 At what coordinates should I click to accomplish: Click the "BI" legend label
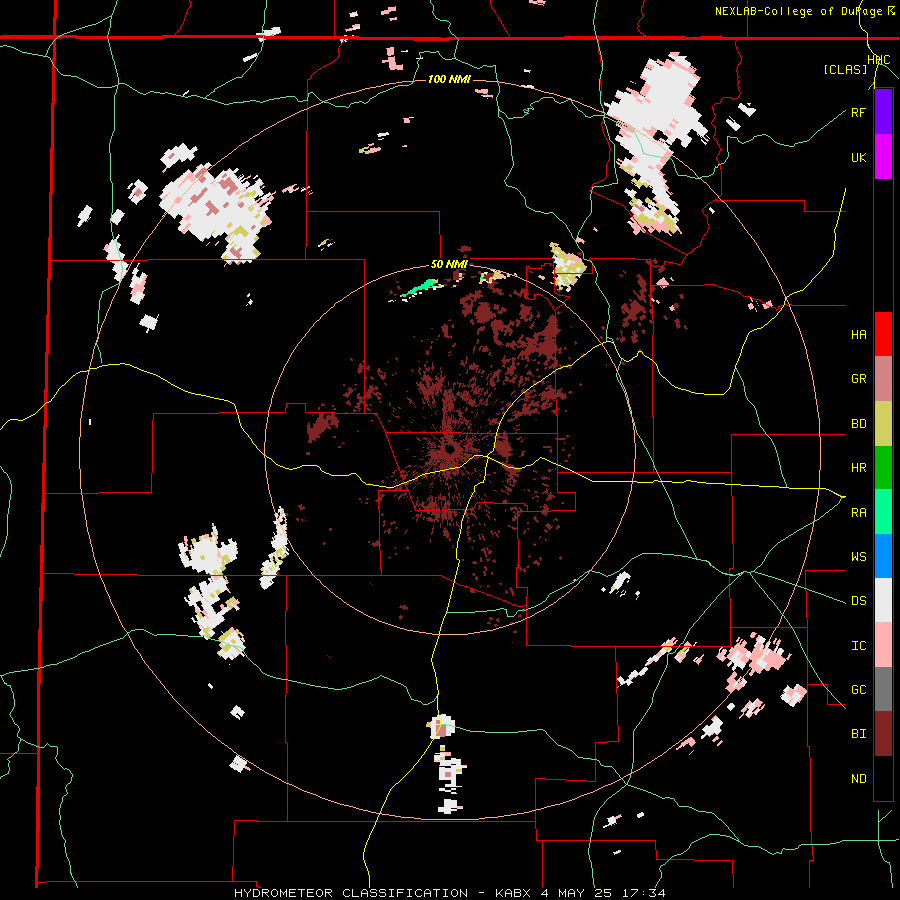click(x=858, y=734)
